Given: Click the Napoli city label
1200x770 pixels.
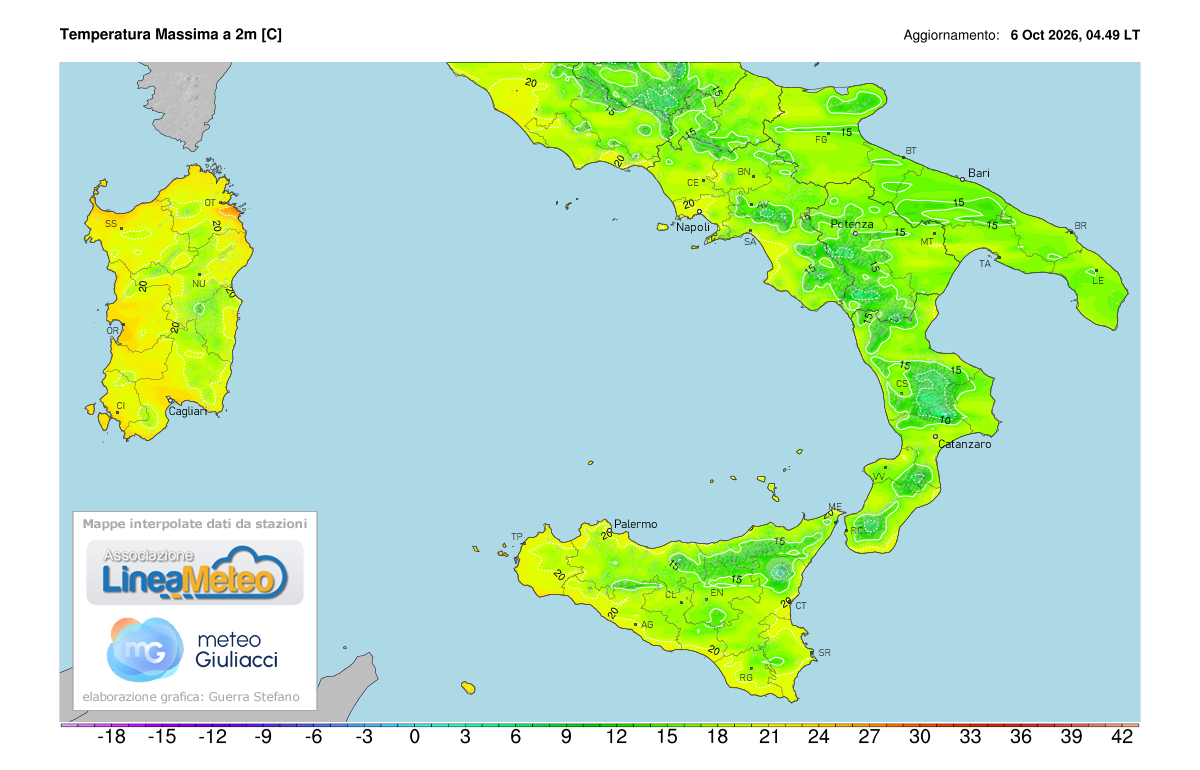Looking at the screenshot, I should [693, 227].
